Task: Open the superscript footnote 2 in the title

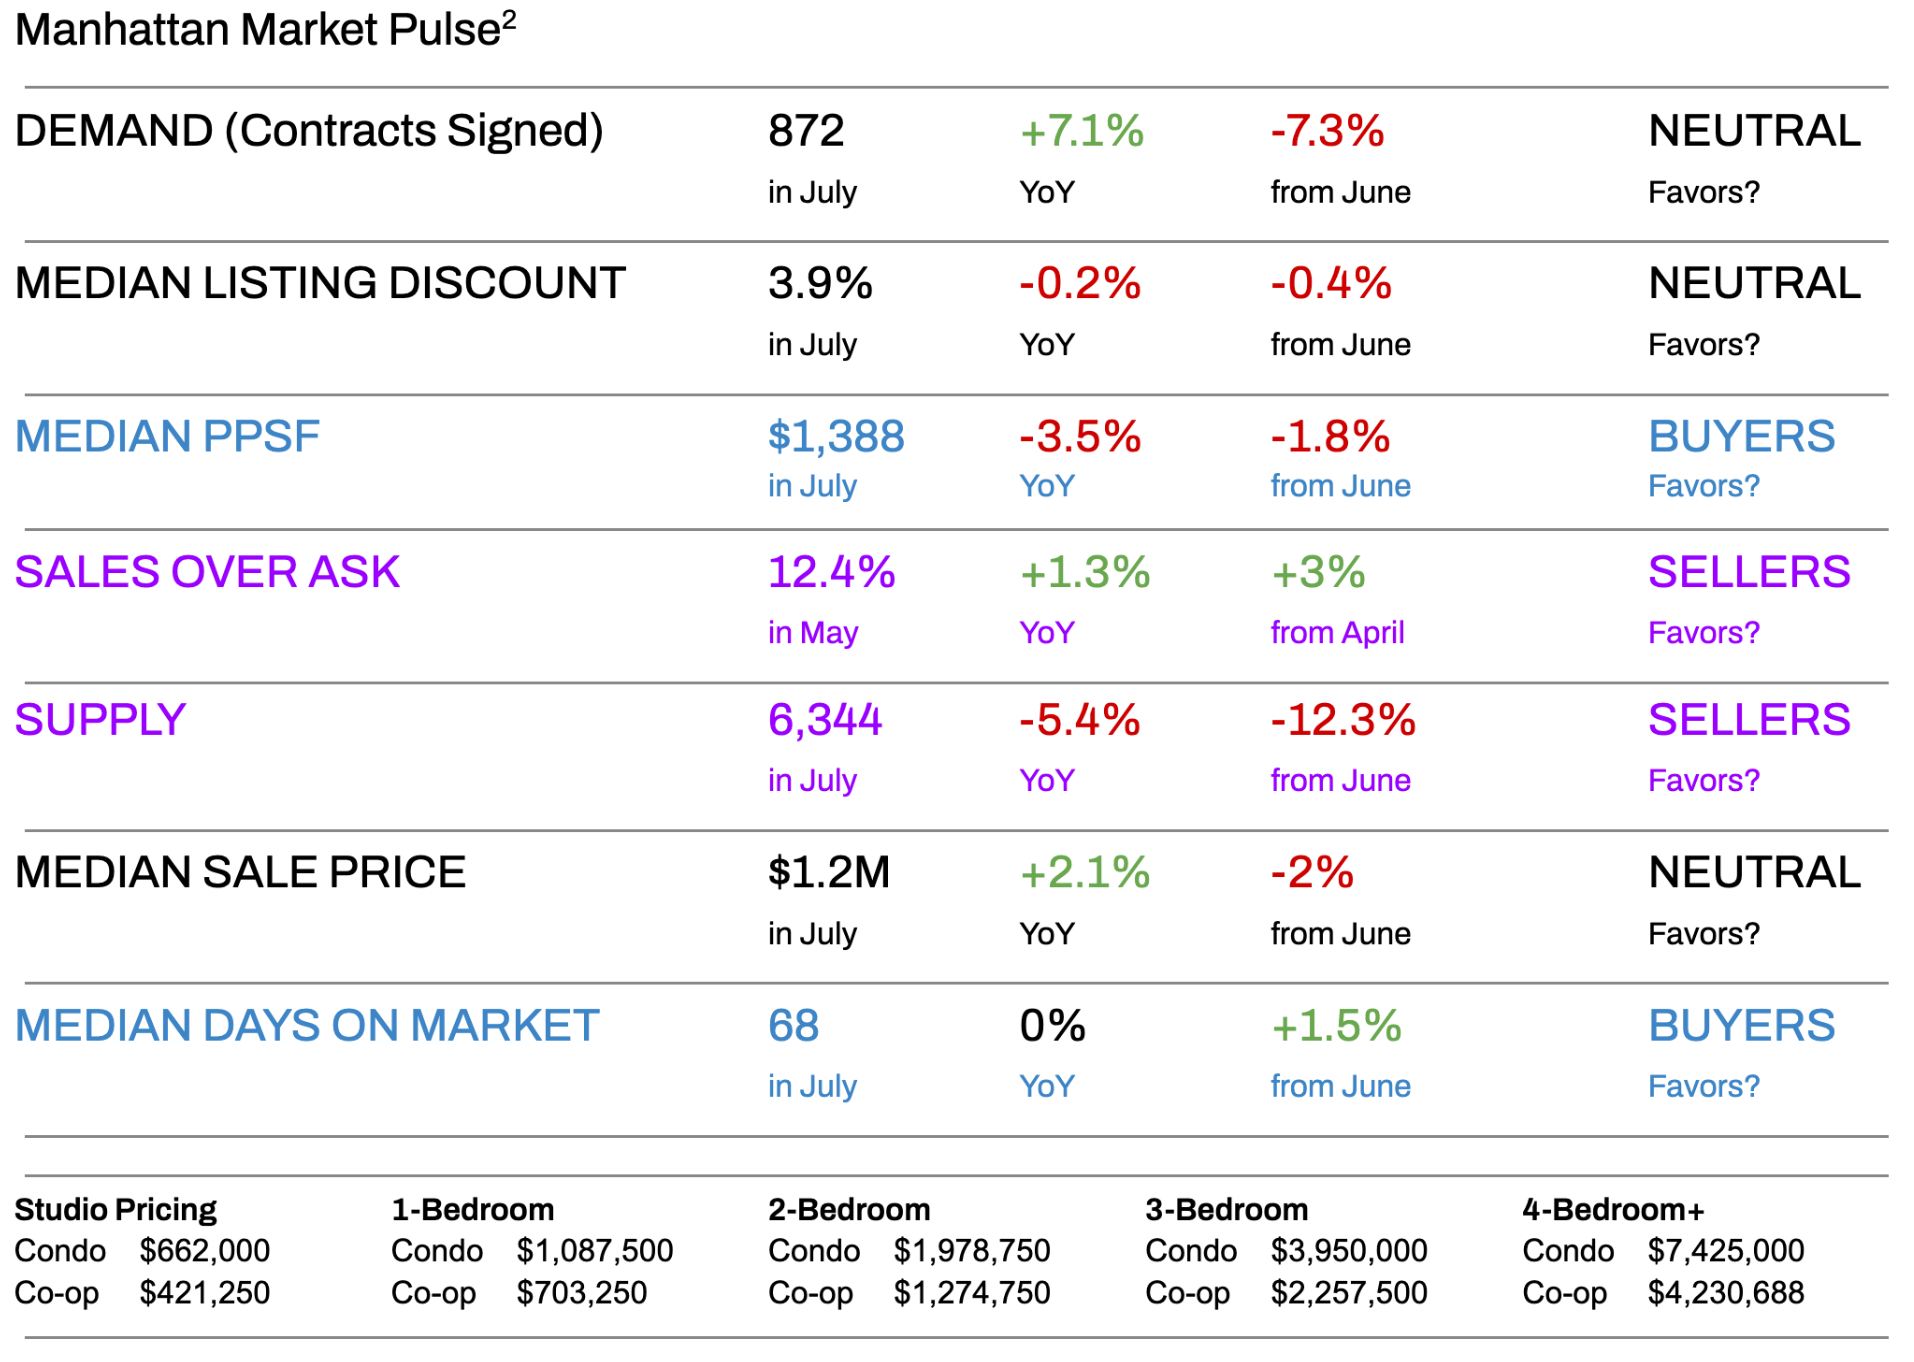Action: click(x=509, y=18)
